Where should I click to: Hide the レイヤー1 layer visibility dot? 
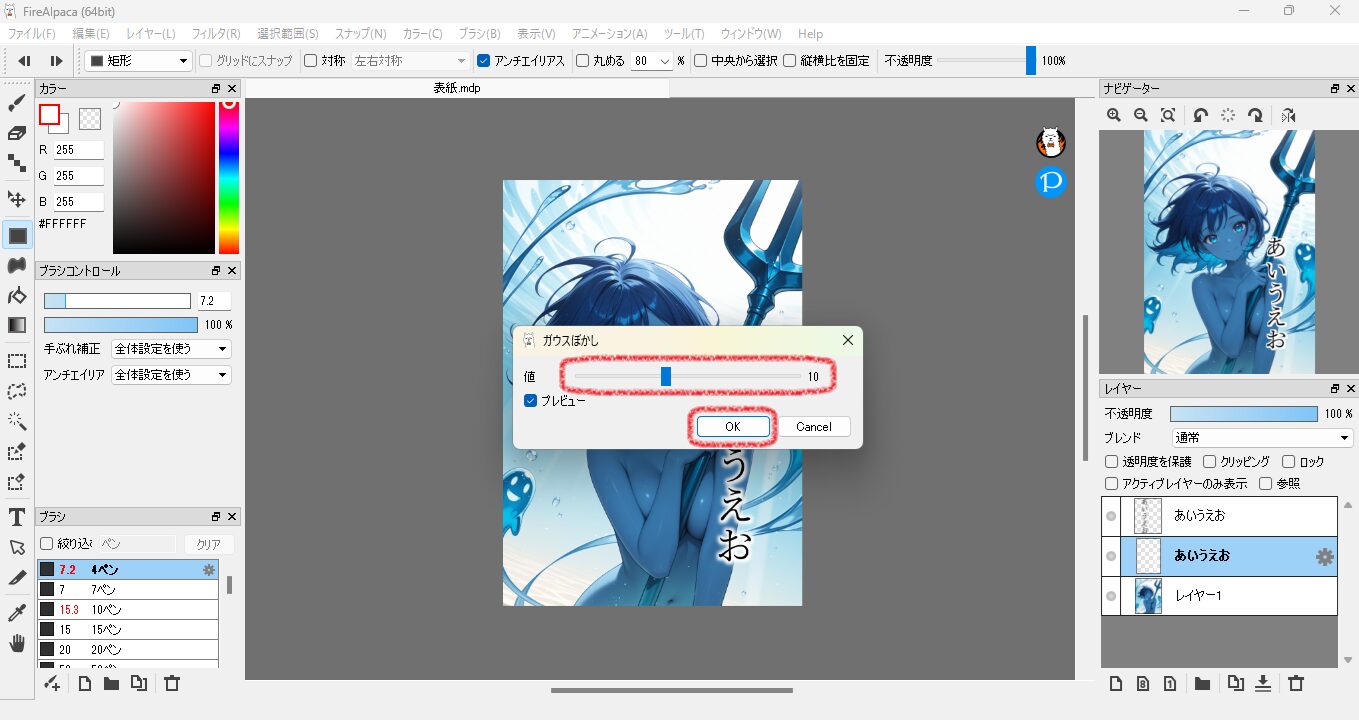click(x=1111, y=596)
